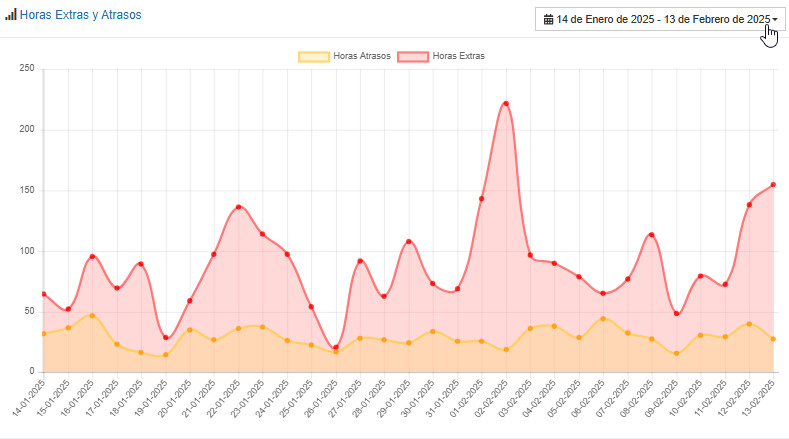Click the 250 y-axis label
Viewport: 789px width, 439px height.
tap(27, 68)
